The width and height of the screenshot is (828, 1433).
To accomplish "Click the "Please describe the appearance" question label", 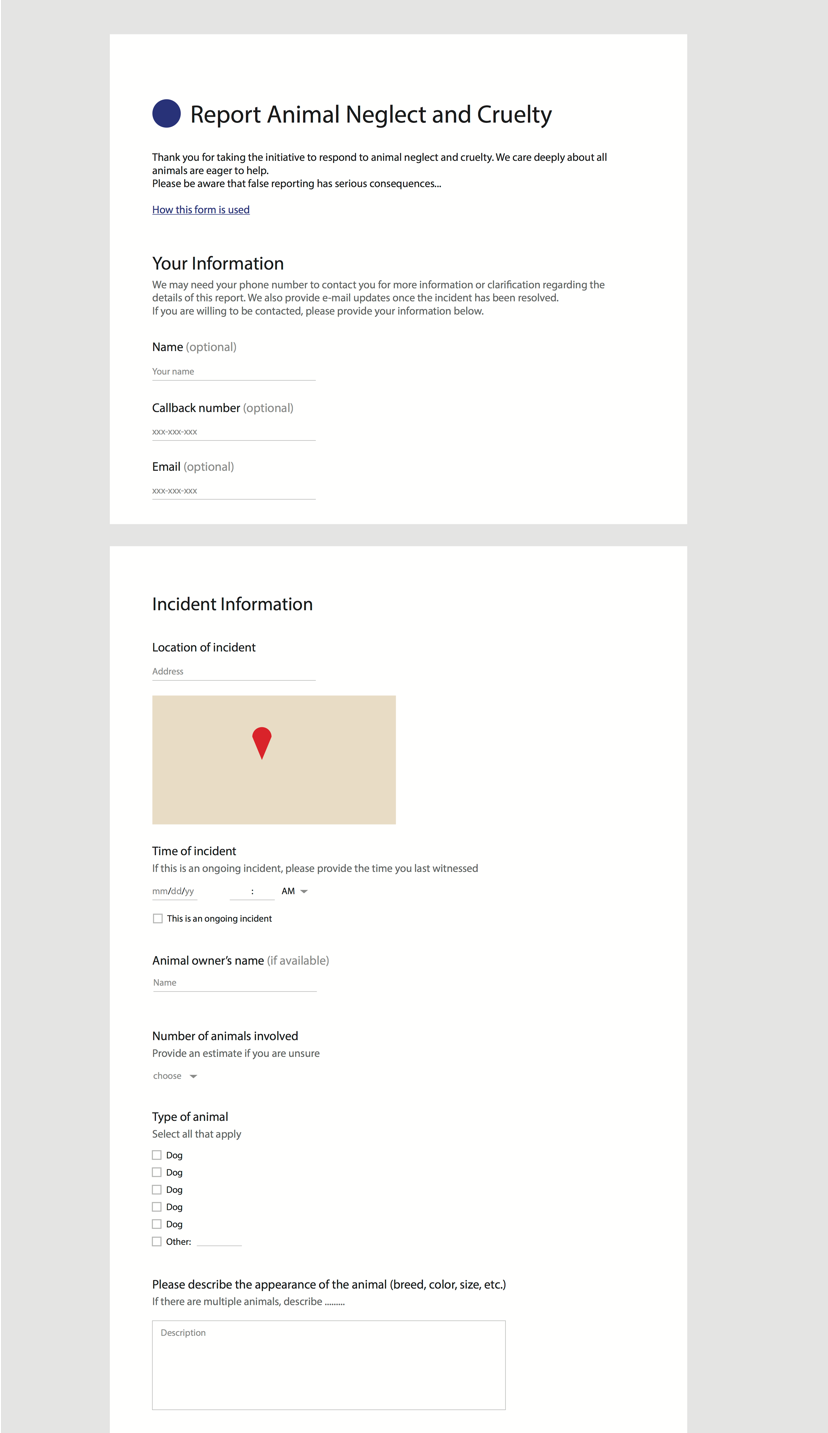I will pos(329,1285).
